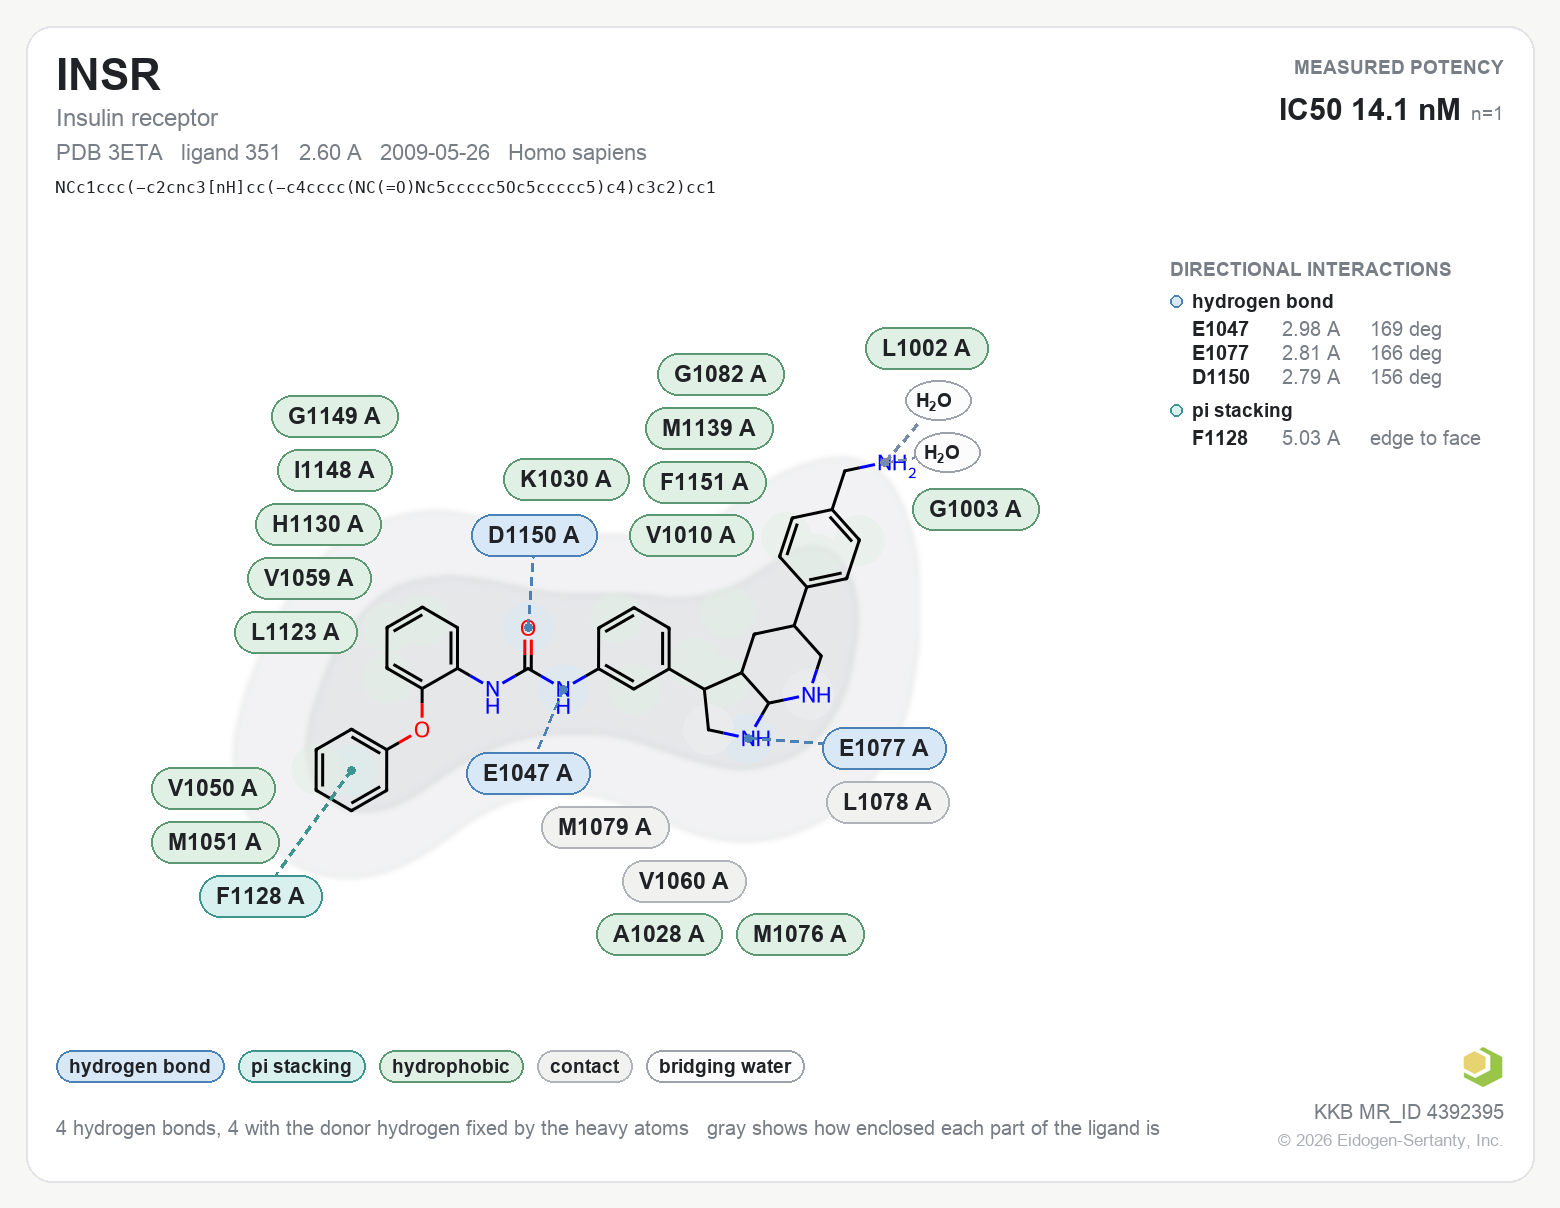Image resolution: width=1560 pixels, height=1208 pixels.
Task: Click the NH2 amine group on the ligand
Action: (x=896, y=464)
